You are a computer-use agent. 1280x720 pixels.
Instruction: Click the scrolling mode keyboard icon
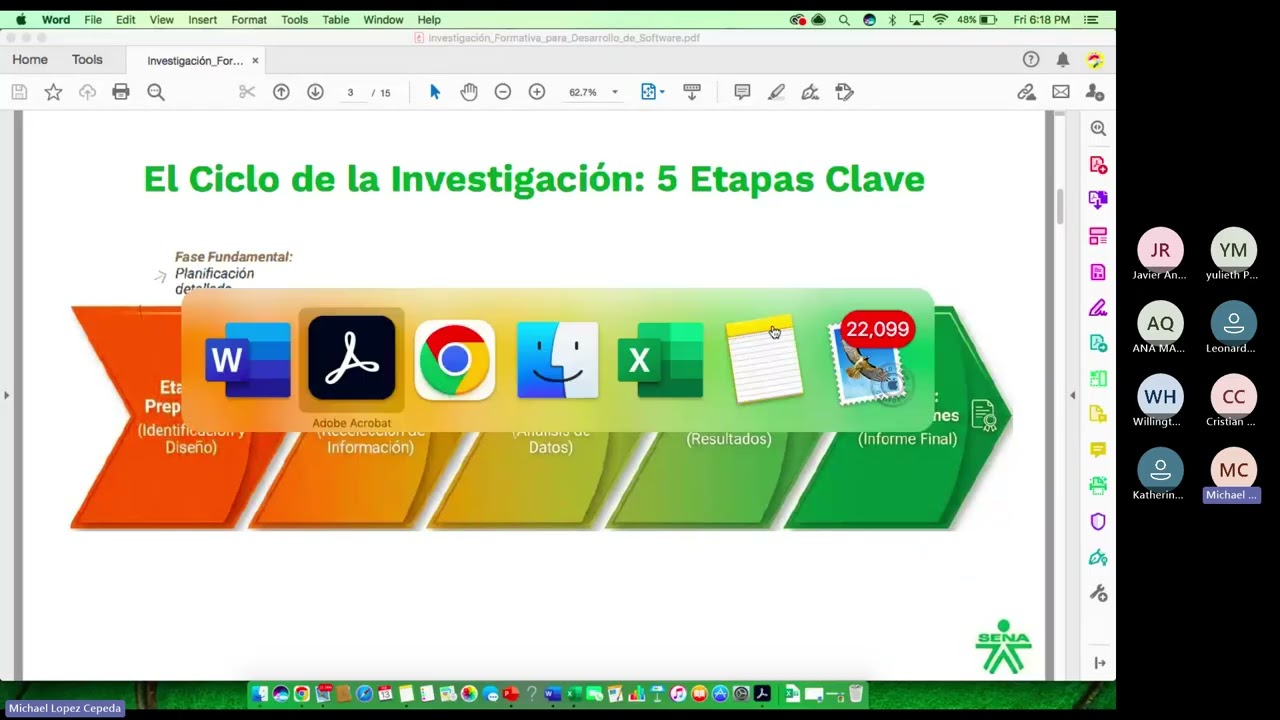click(691, 92)
